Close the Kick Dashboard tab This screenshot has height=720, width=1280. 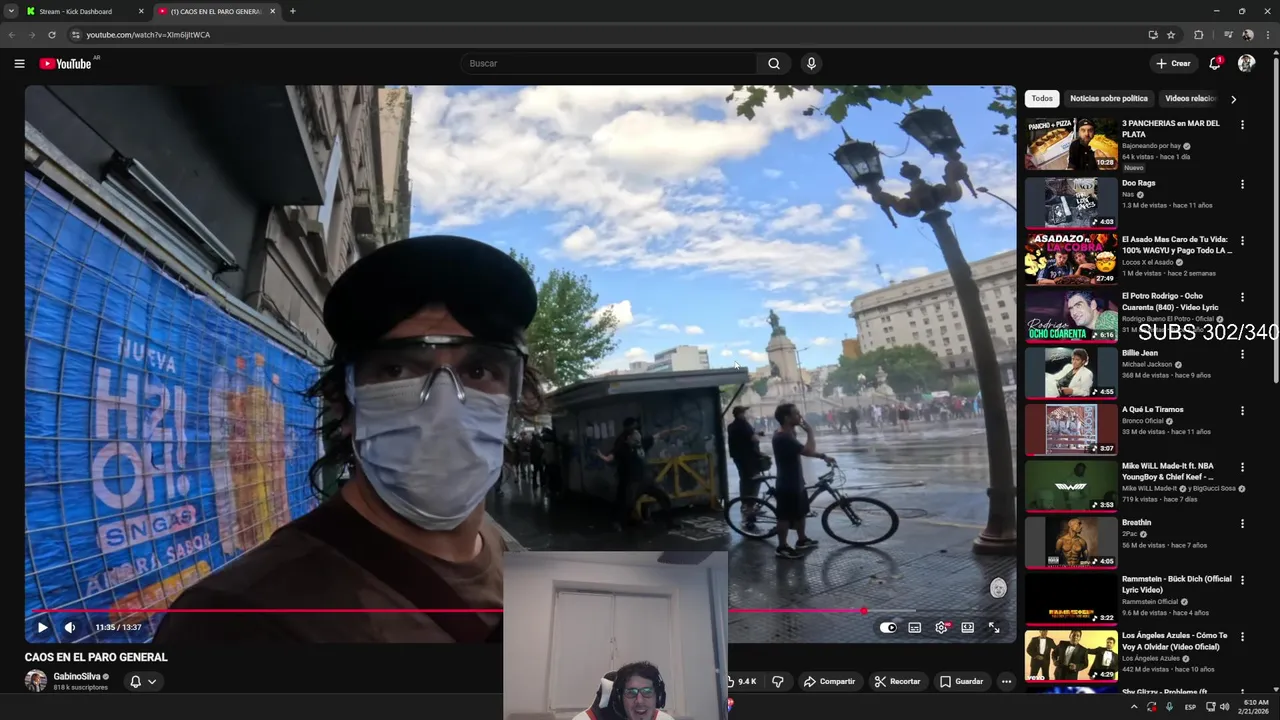tap(140, 11)
